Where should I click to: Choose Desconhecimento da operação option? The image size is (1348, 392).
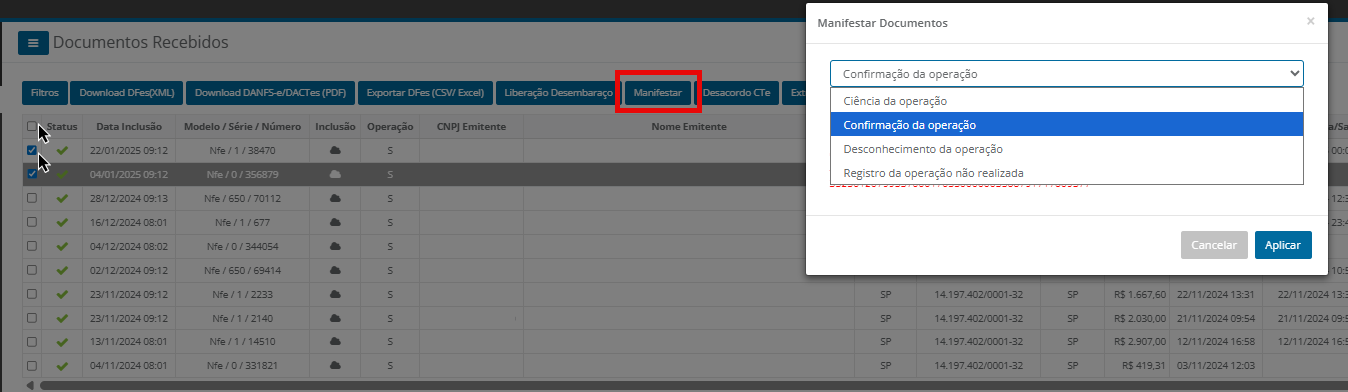[1067, 149]
